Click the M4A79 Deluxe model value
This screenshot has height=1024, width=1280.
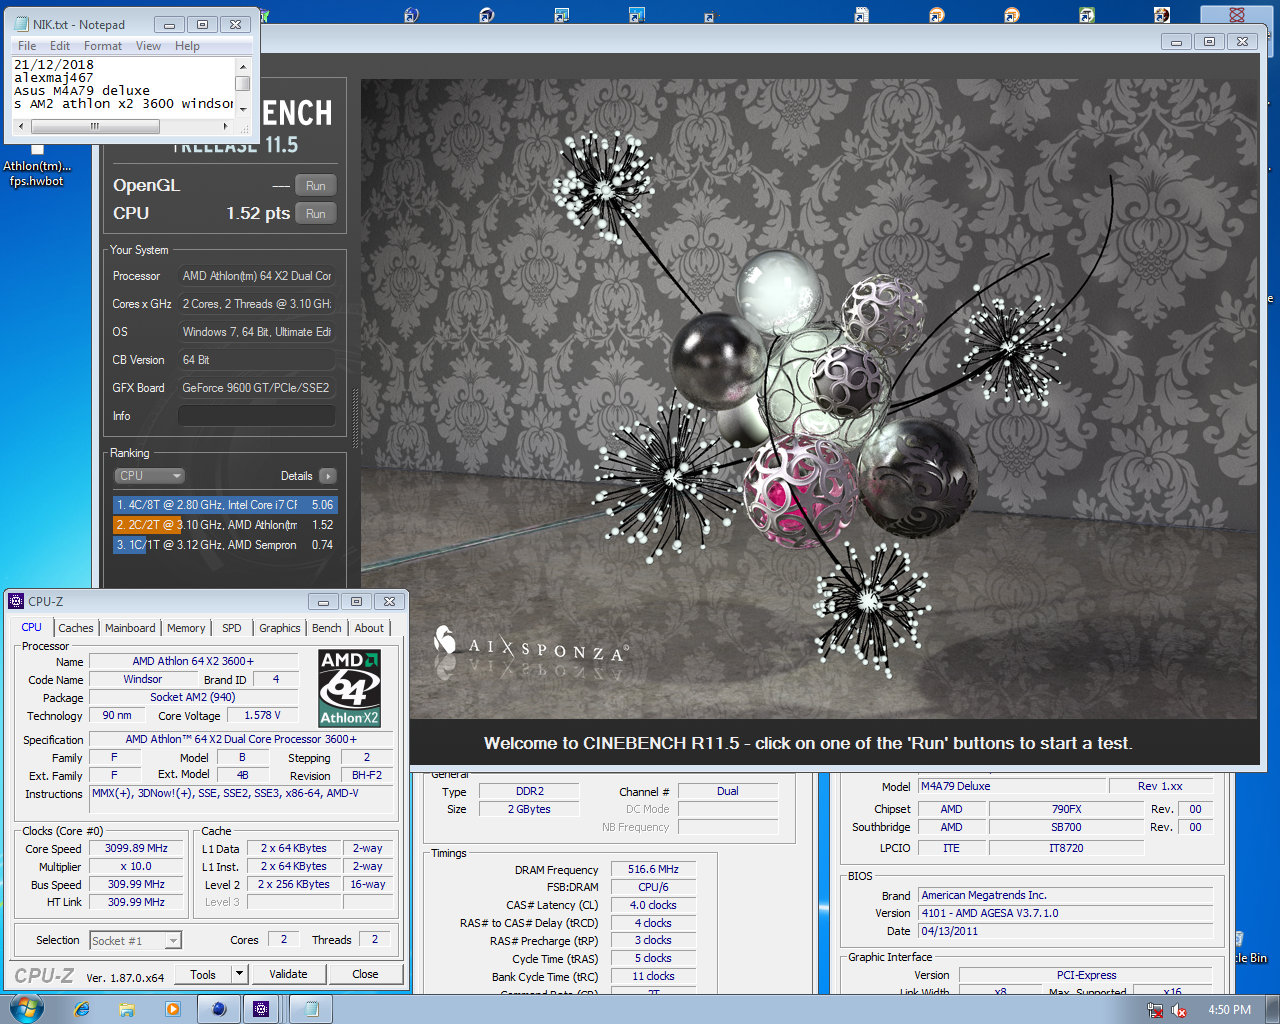point(1012,786)
